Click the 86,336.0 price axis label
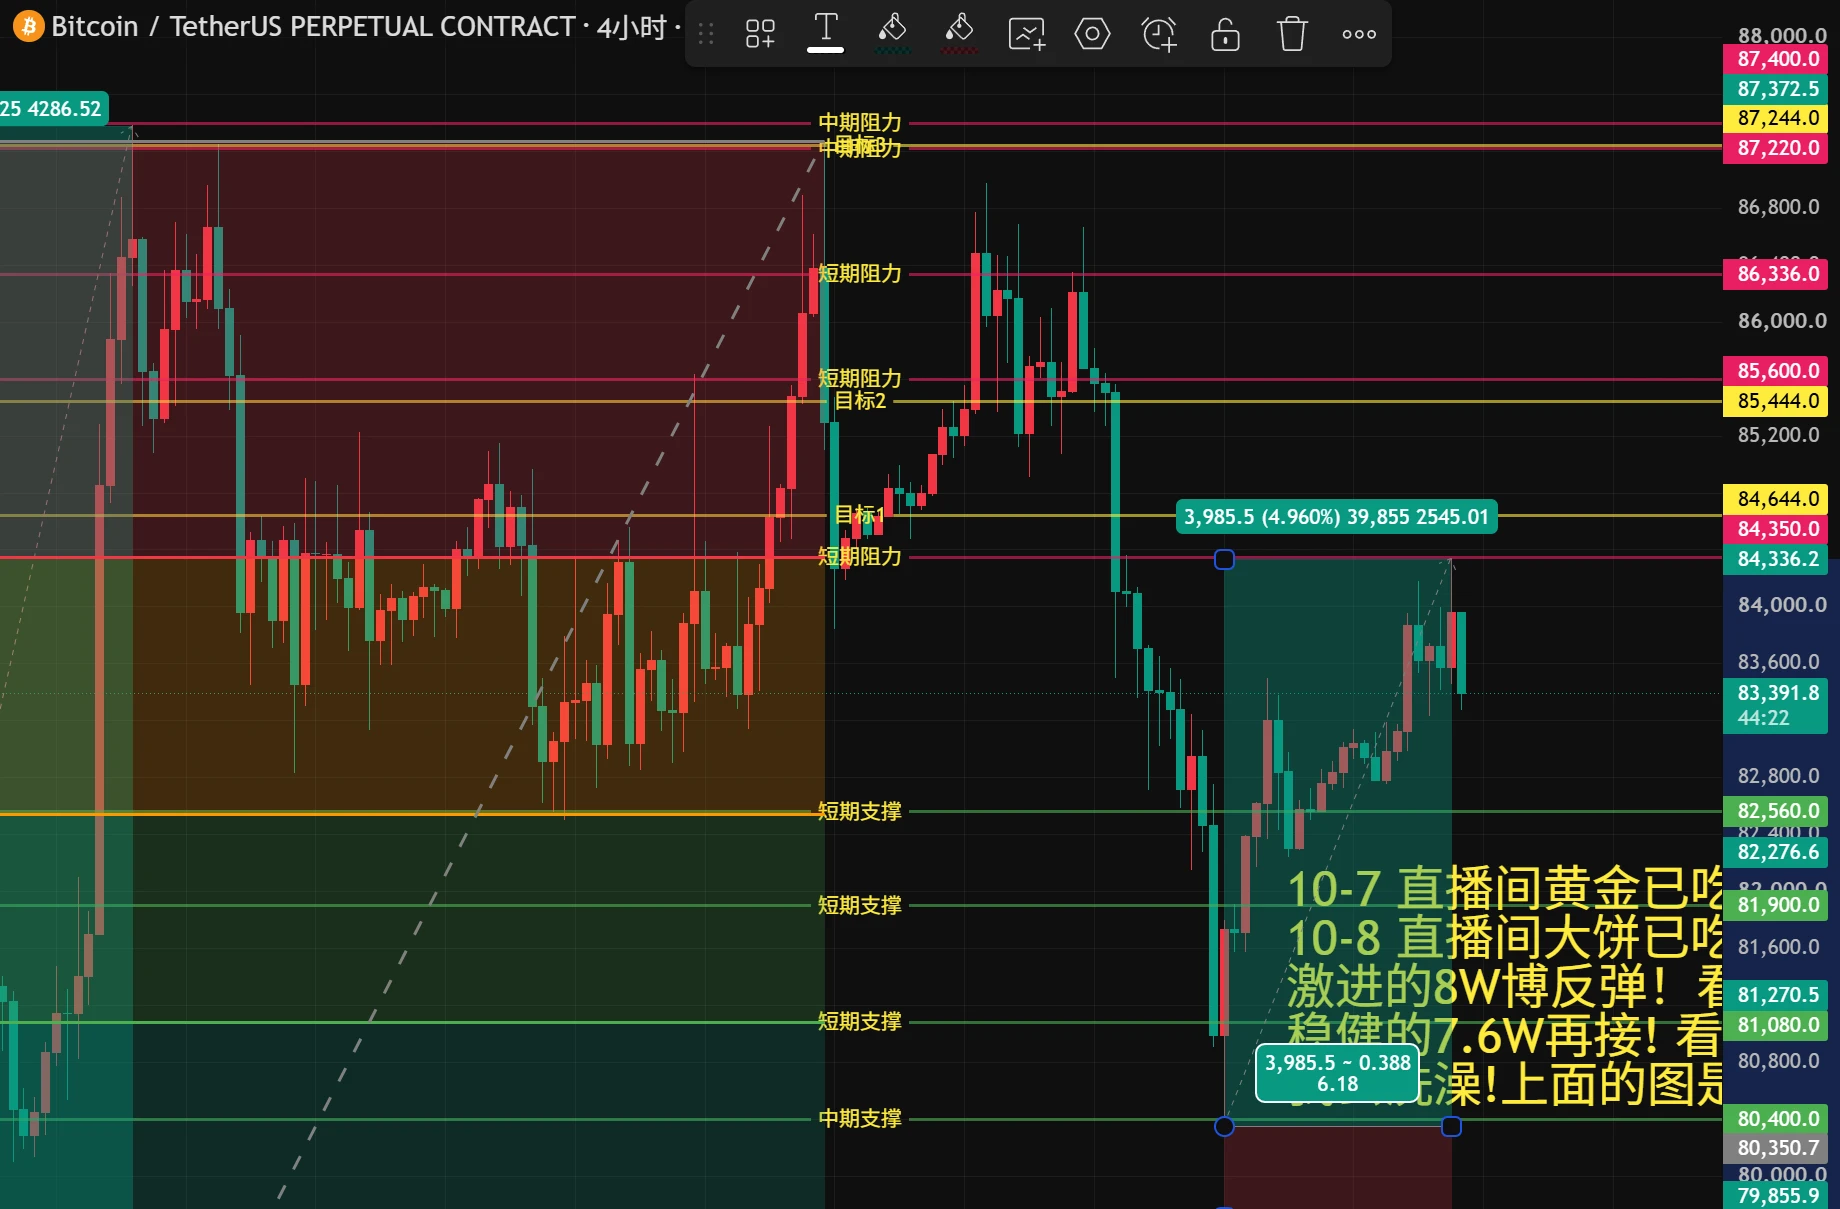This screenshot has height=1209, width=1840. coord(1777,274)
